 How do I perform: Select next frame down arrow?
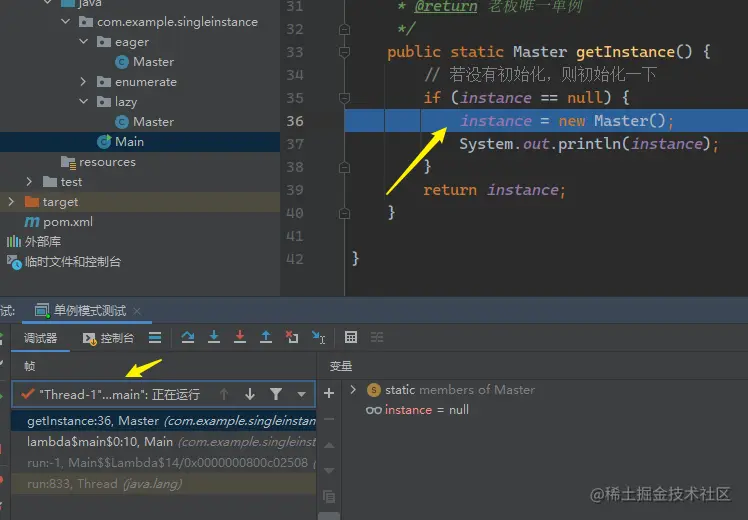click(x=249, y=394)
